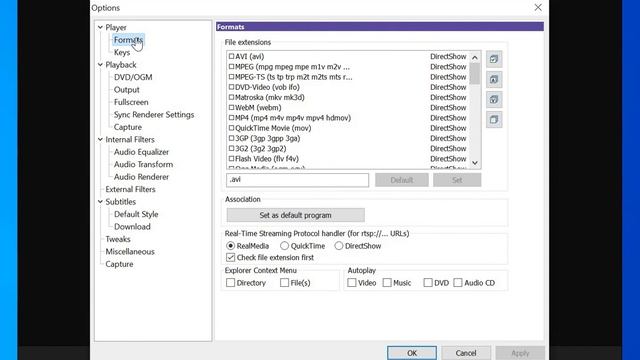Click Set as default program button
640x360 pixels.
pos(296,215)
